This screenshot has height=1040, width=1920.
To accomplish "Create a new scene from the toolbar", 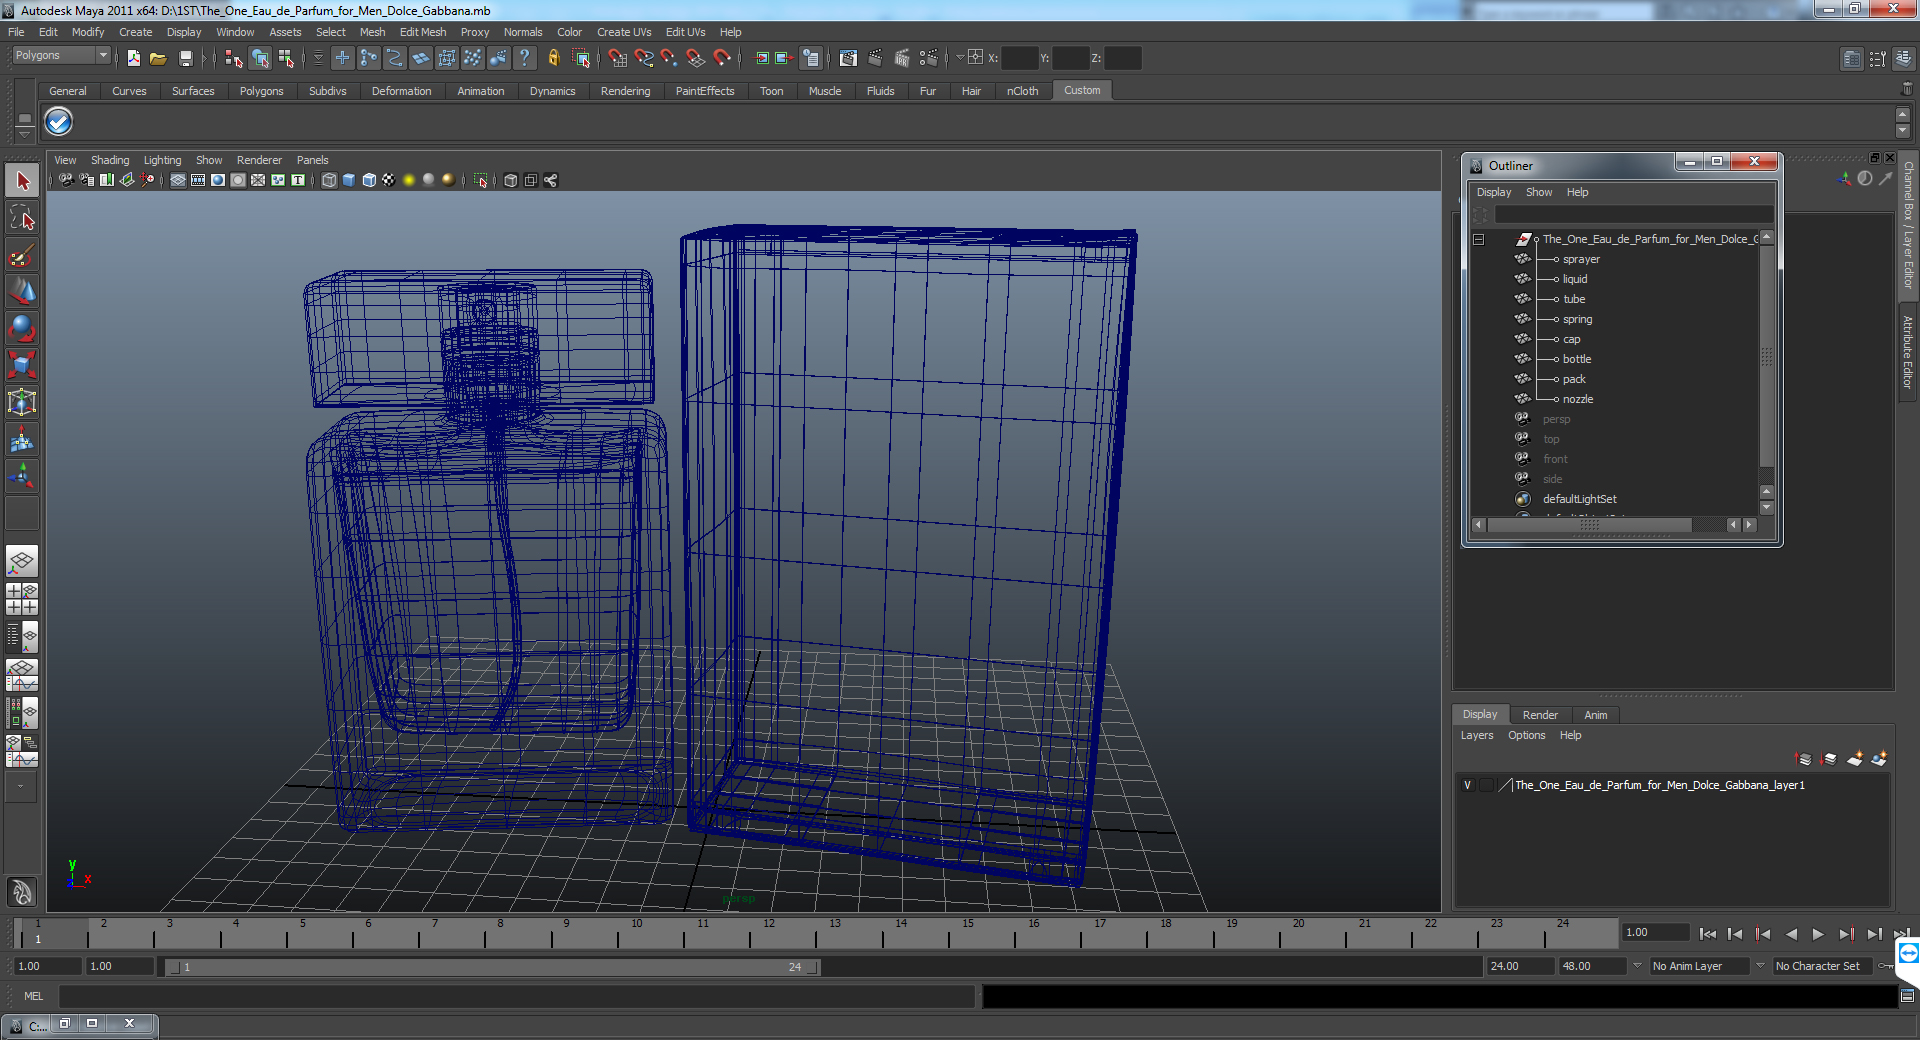I will click(134, 58).
